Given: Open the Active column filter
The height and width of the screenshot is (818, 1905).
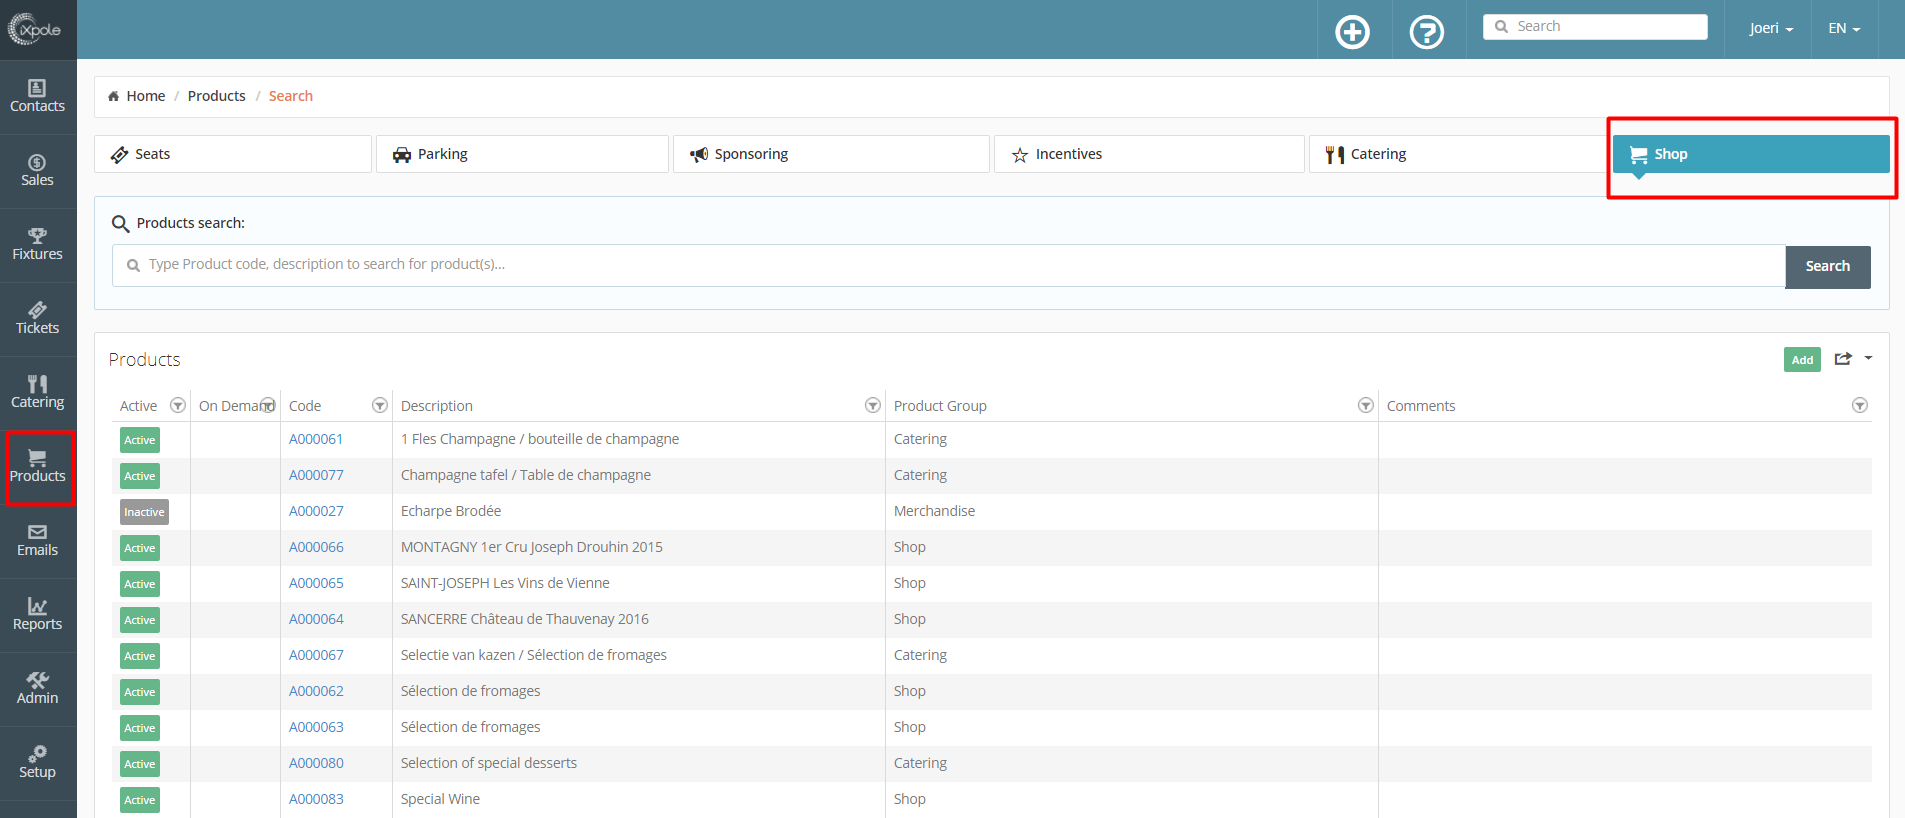Looking at the screenshot, I should [178, 405].
